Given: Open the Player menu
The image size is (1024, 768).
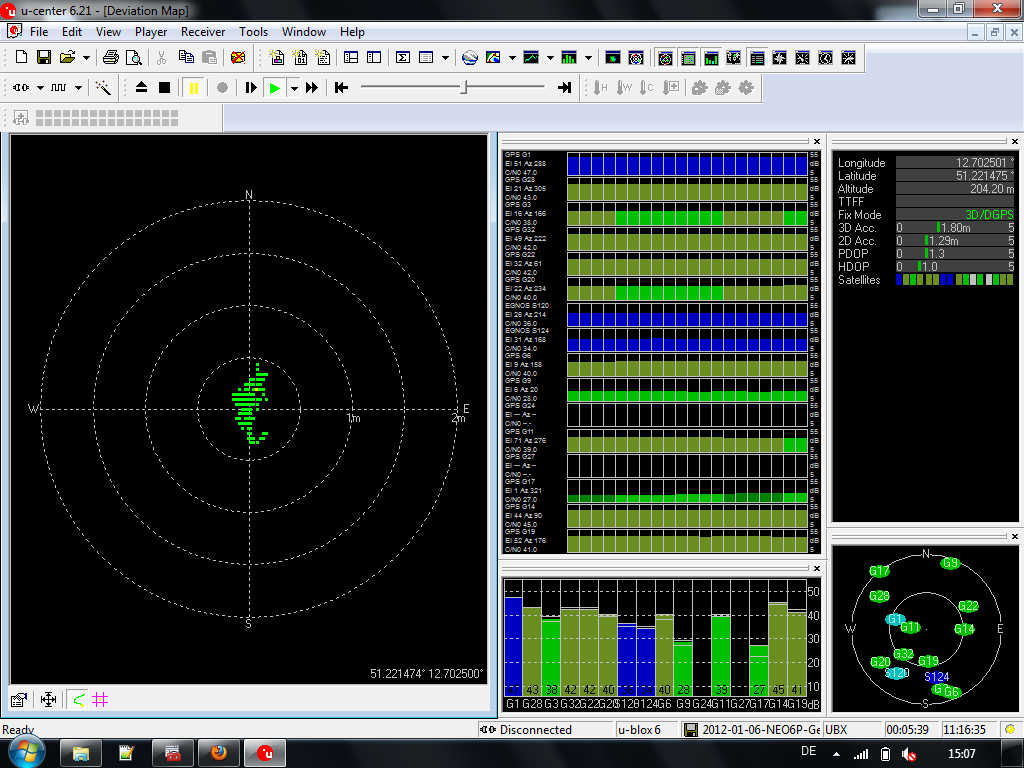Looking at the screenshot, I should pyautogui.click(x=151, y=32).
